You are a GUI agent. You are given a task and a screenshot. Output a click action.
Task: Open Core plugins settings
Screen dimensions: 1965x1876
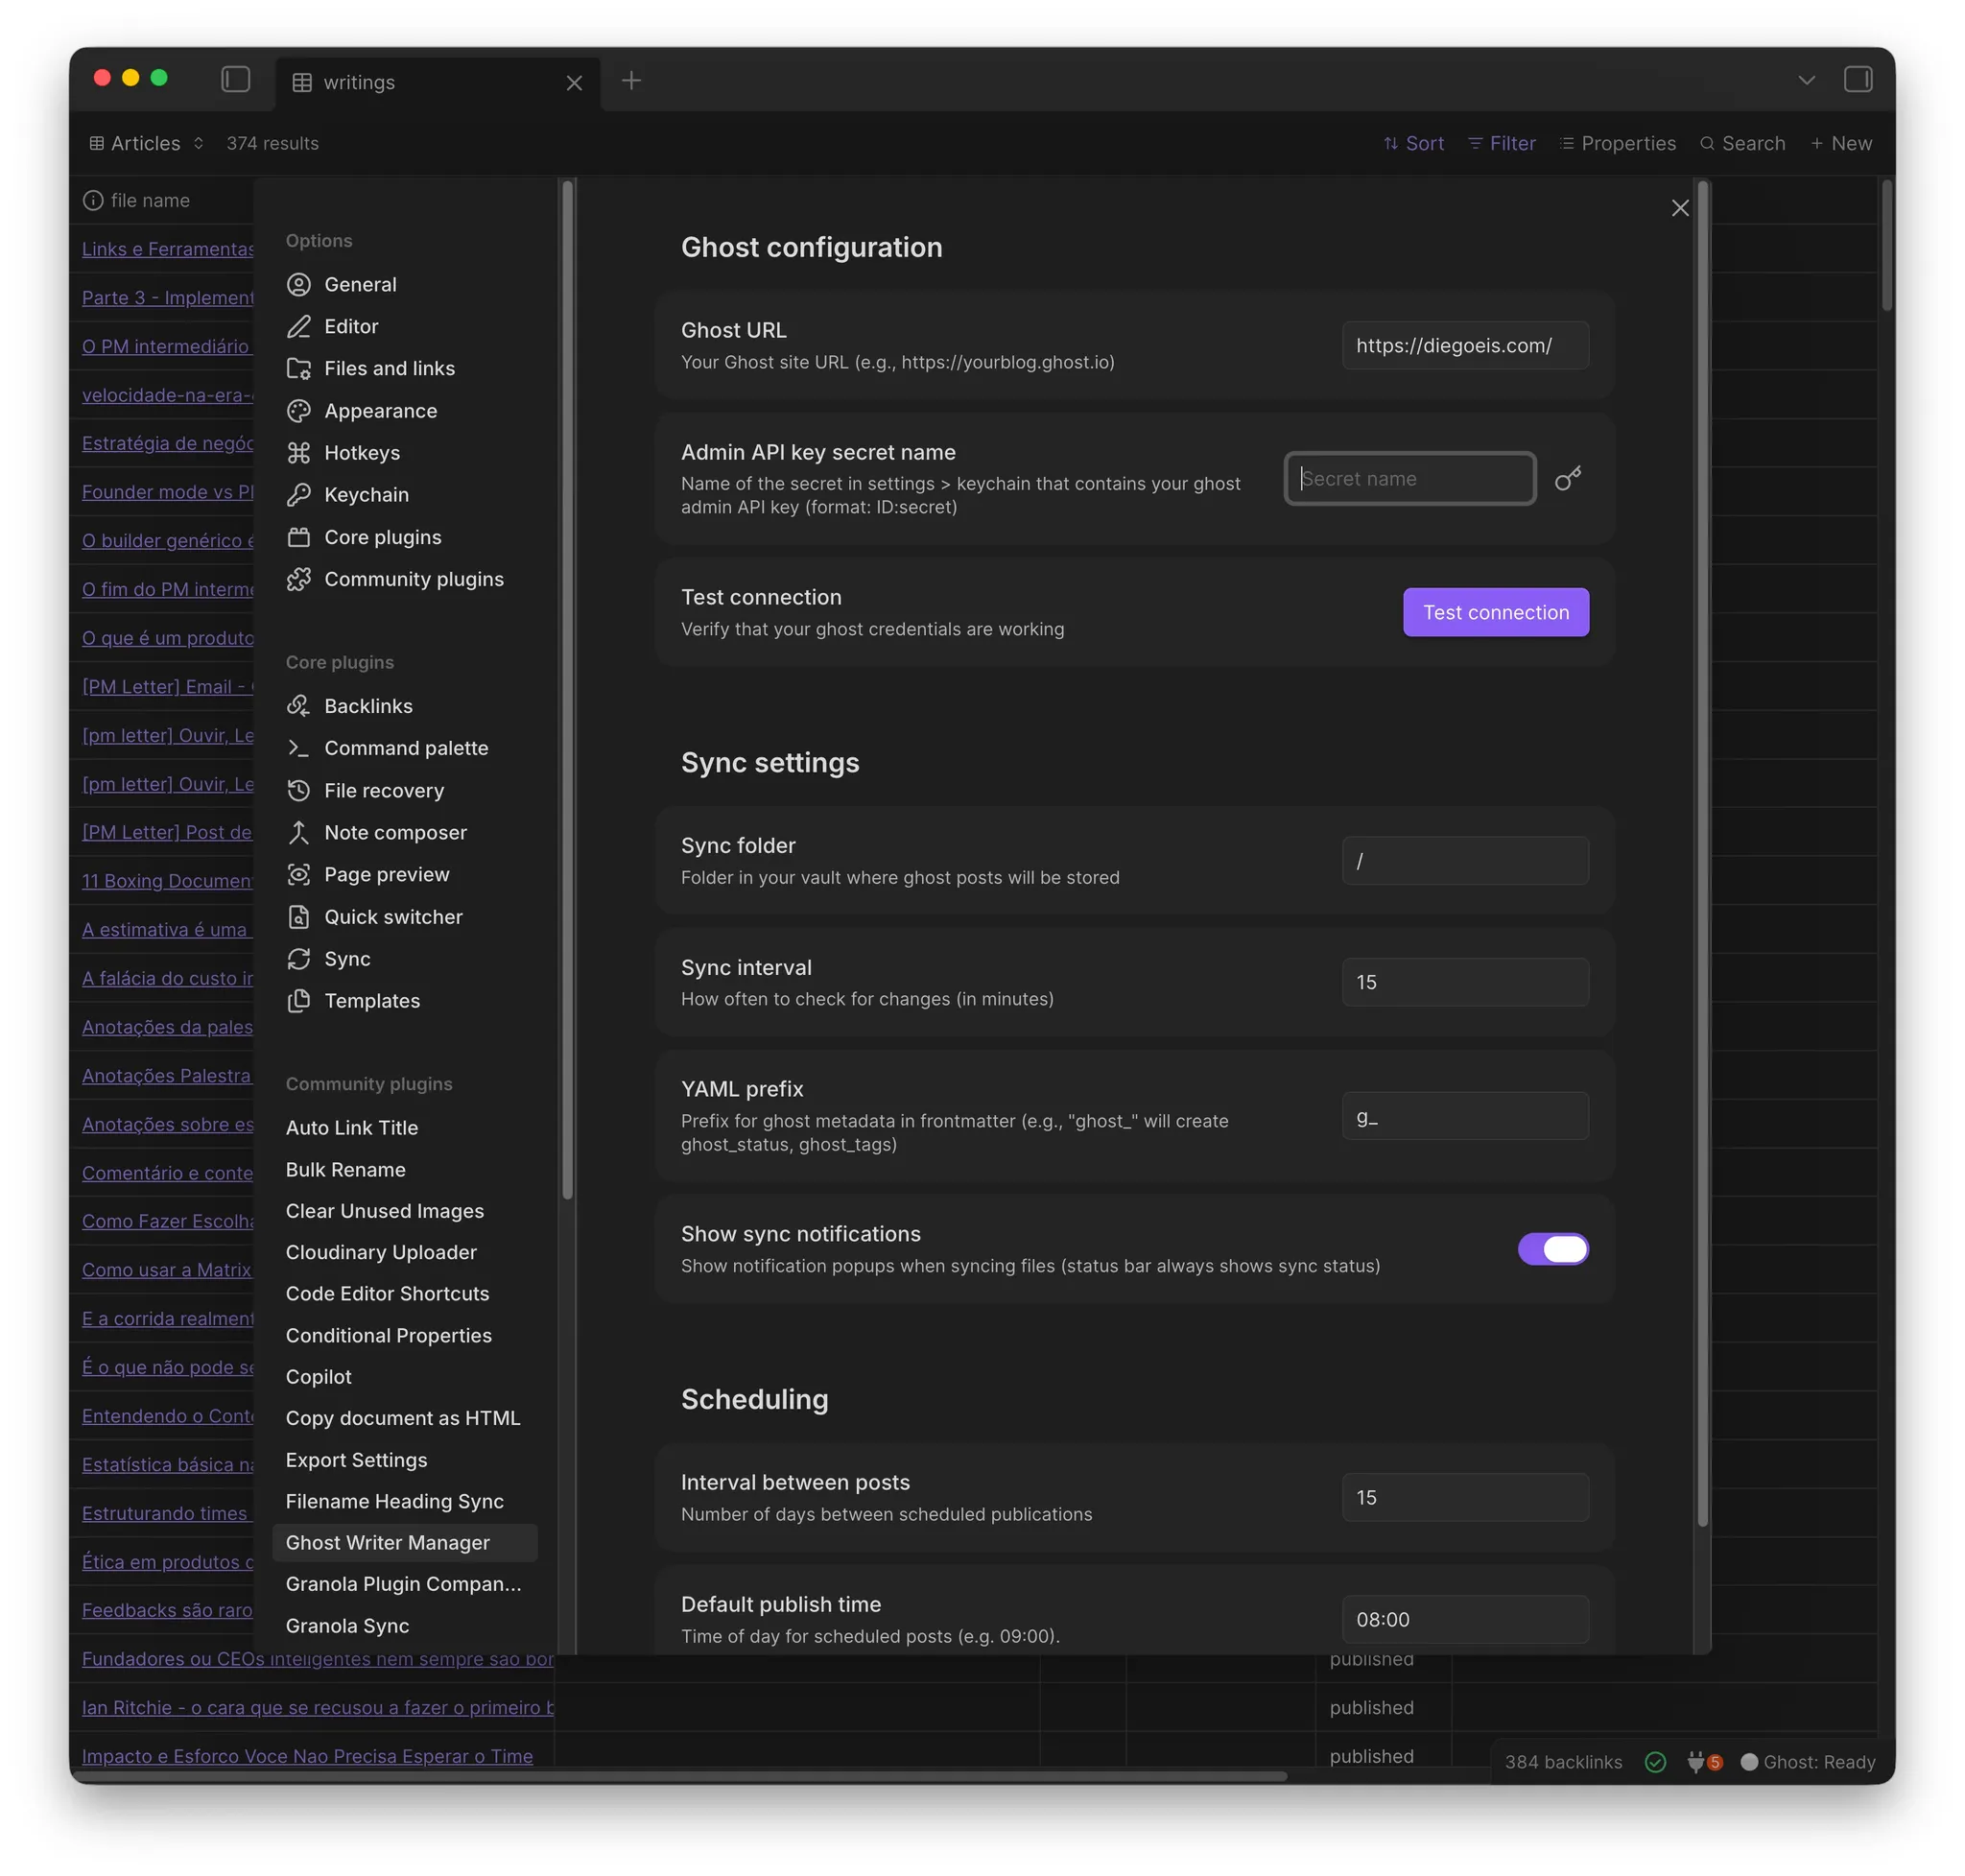click(x=404, y=537)
